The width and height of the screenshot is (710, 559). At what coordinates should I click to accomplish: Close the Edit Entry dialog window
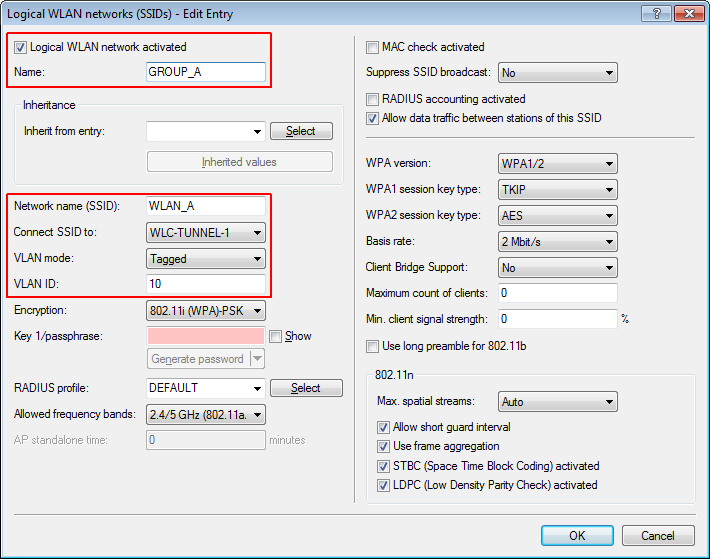(x=687, y=12)
